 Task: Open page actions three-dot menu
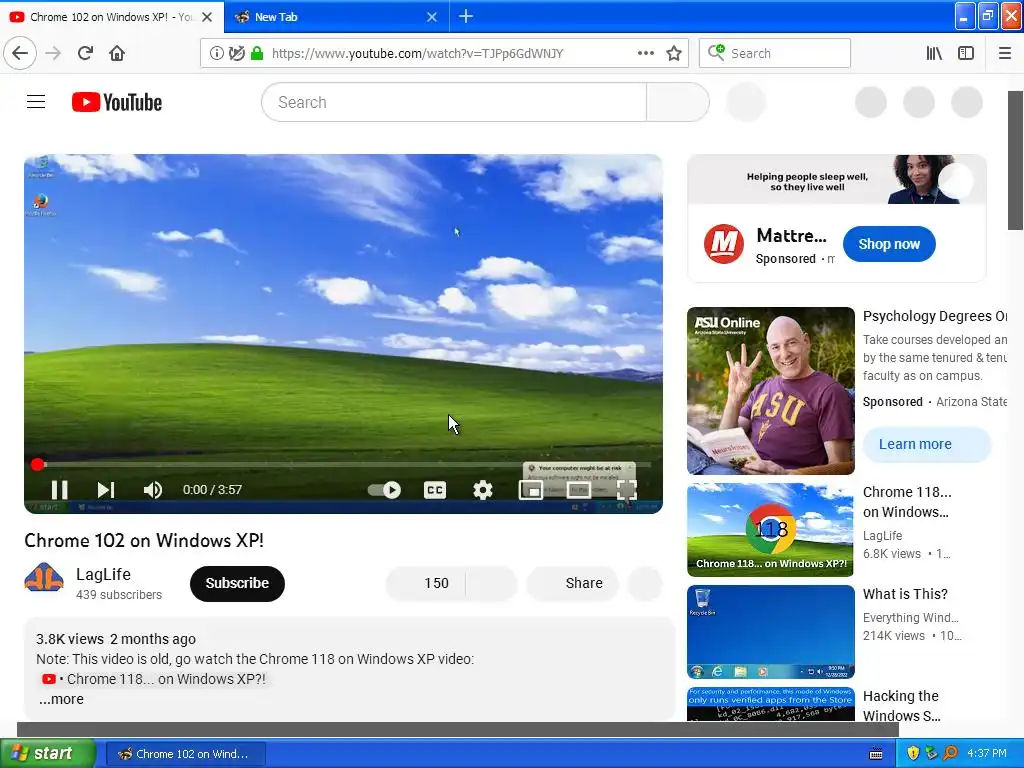(x=645, y=53)
